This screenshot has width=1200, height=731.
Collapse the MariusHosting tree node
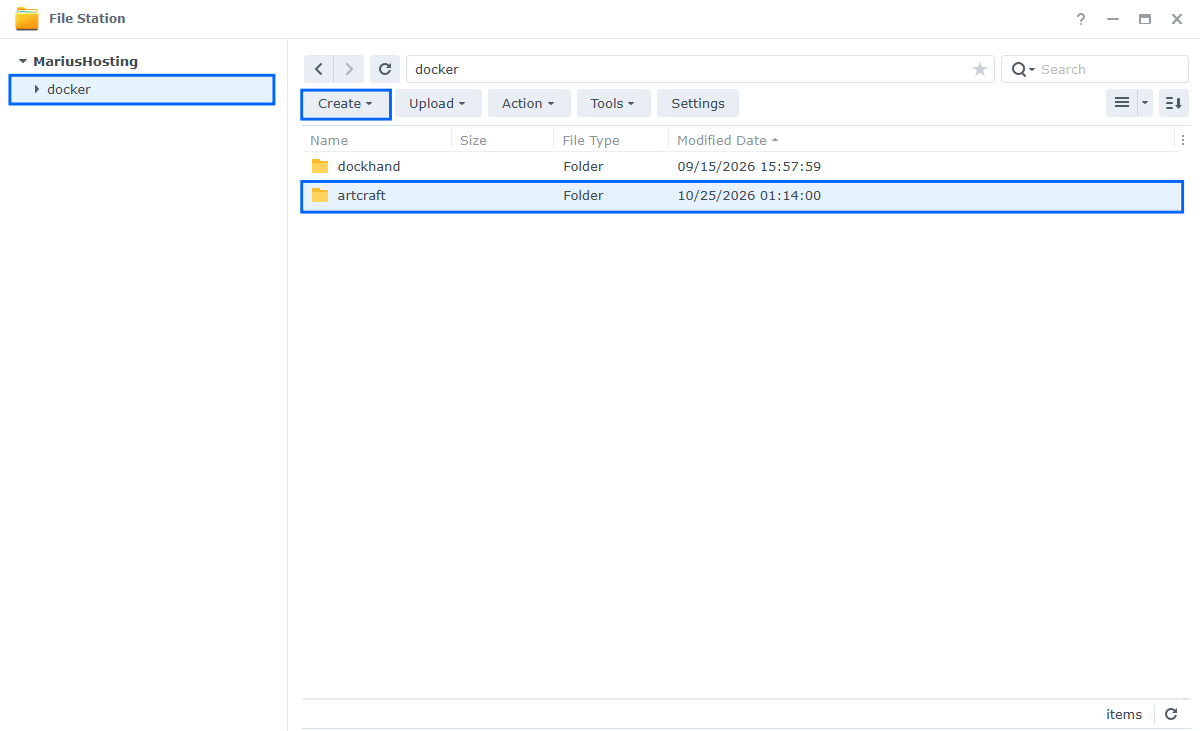click(23, 61)
